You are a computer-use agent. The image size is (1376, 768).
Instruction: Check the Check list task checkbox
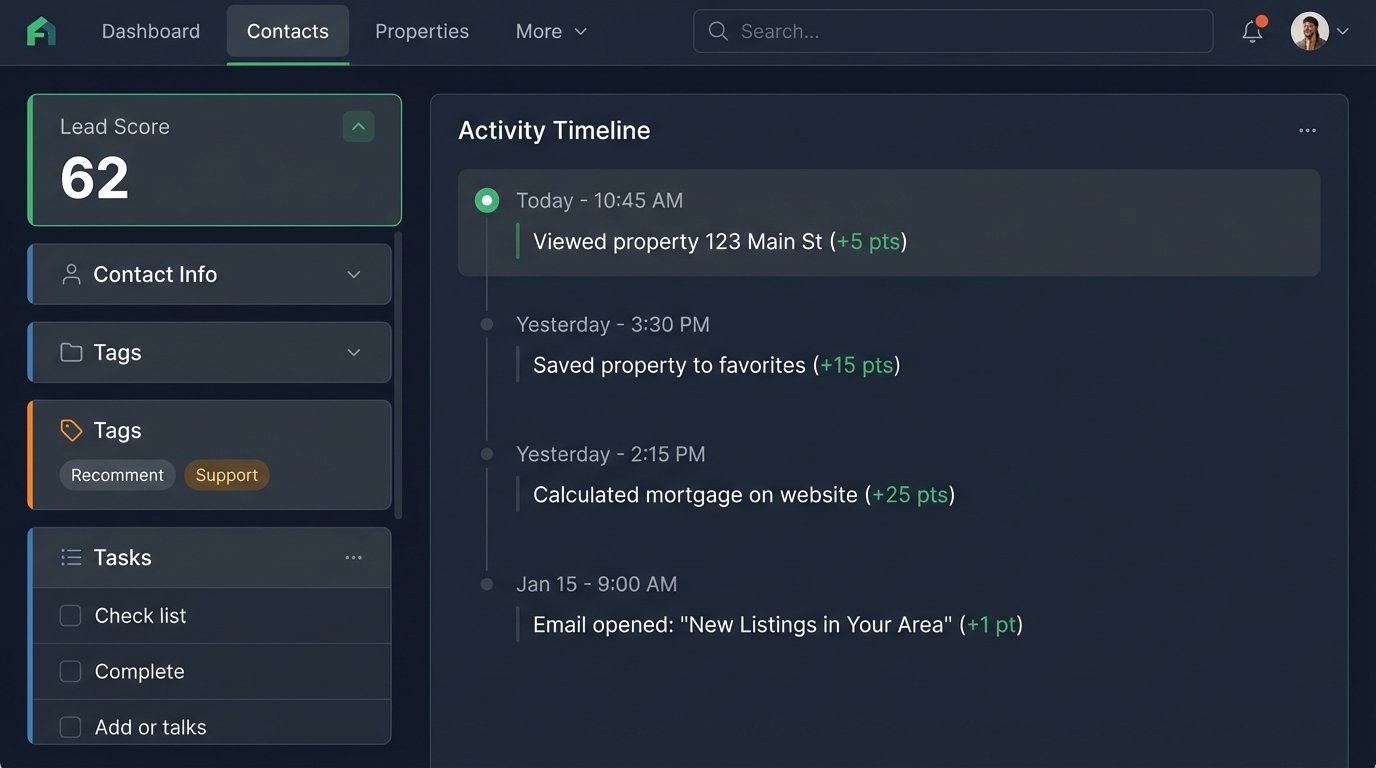(70, 615)
